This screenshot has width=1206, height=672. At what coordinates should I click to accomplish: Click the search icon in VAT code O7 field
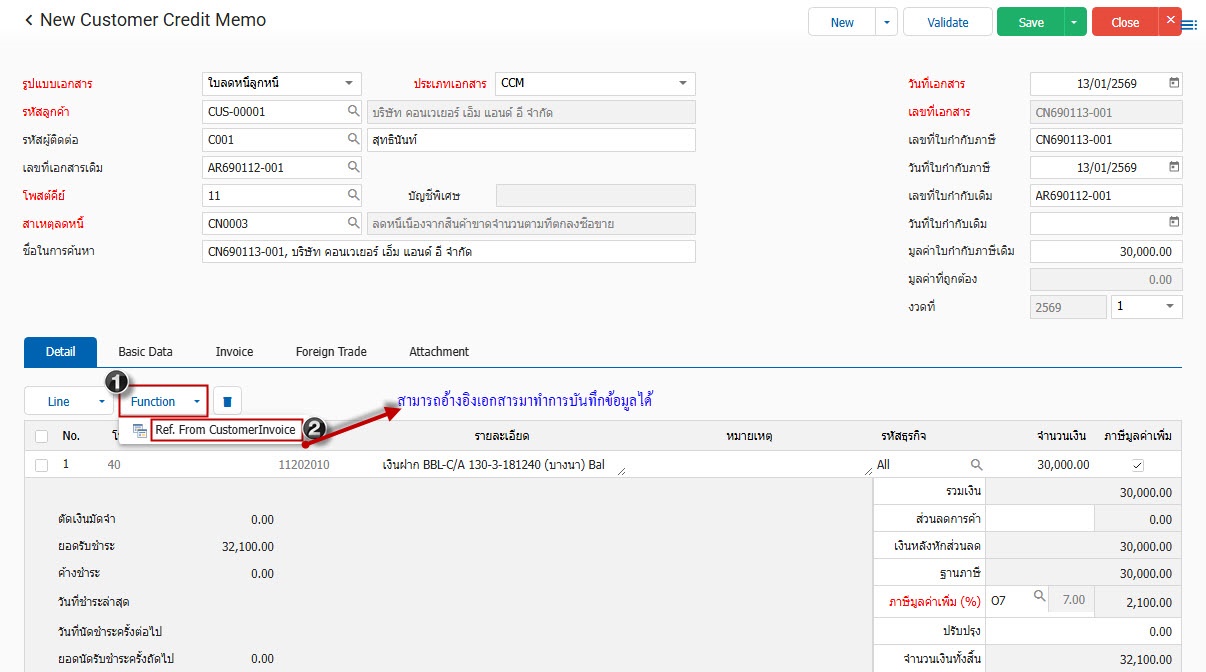click(1039, 597)
